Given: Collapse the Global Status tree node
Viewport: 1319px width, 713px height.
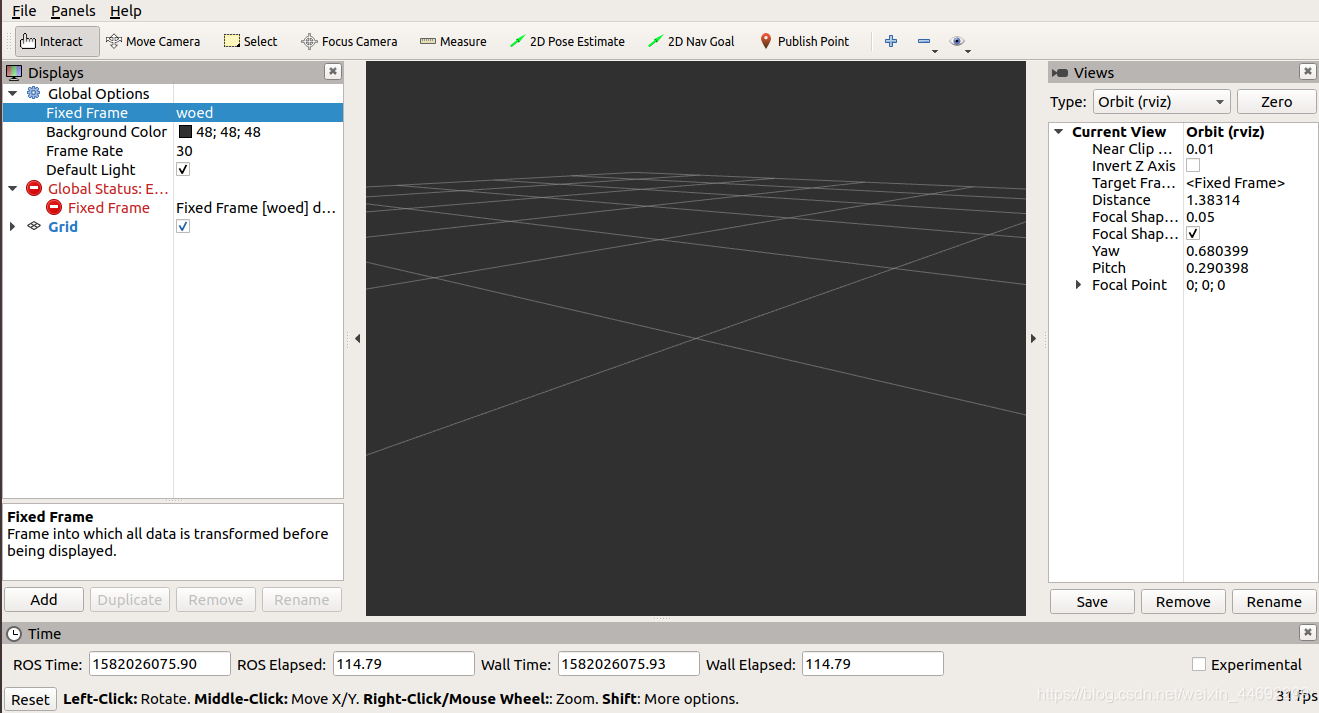Looking at the screenshot, I should (x=13, y=188).
